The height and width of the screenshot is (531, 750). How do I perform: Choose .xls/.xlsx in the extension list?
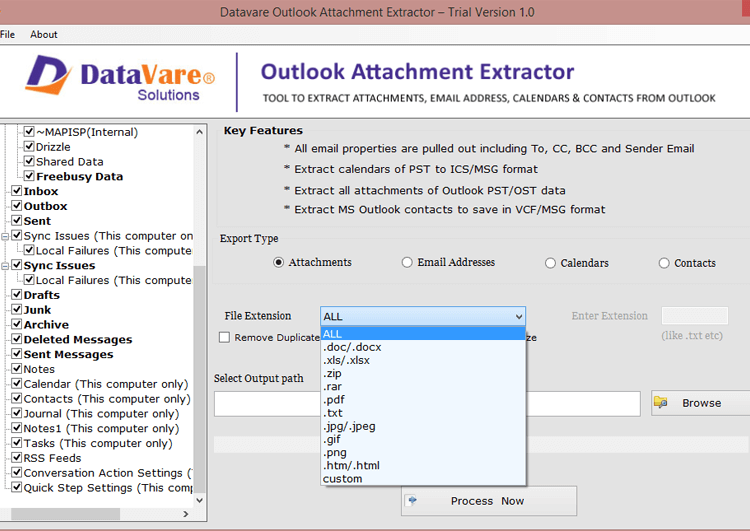(423, 360)
